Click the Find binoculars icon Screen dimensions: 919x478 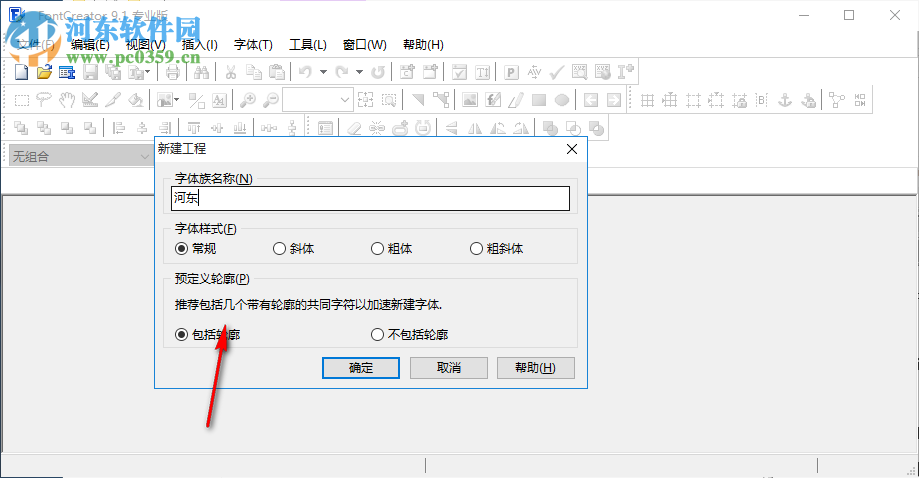click(201, 72)
